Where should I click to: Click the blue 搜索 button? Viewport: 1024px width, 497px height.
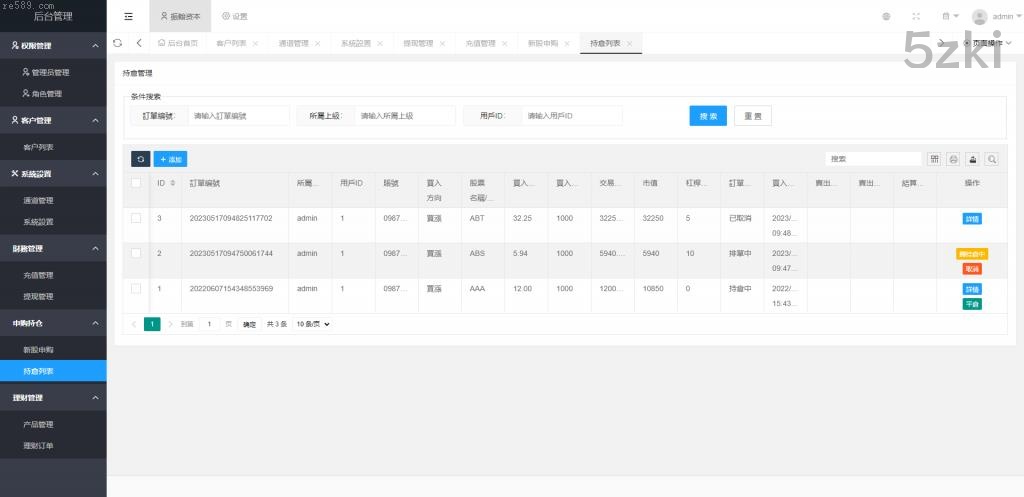708,116
